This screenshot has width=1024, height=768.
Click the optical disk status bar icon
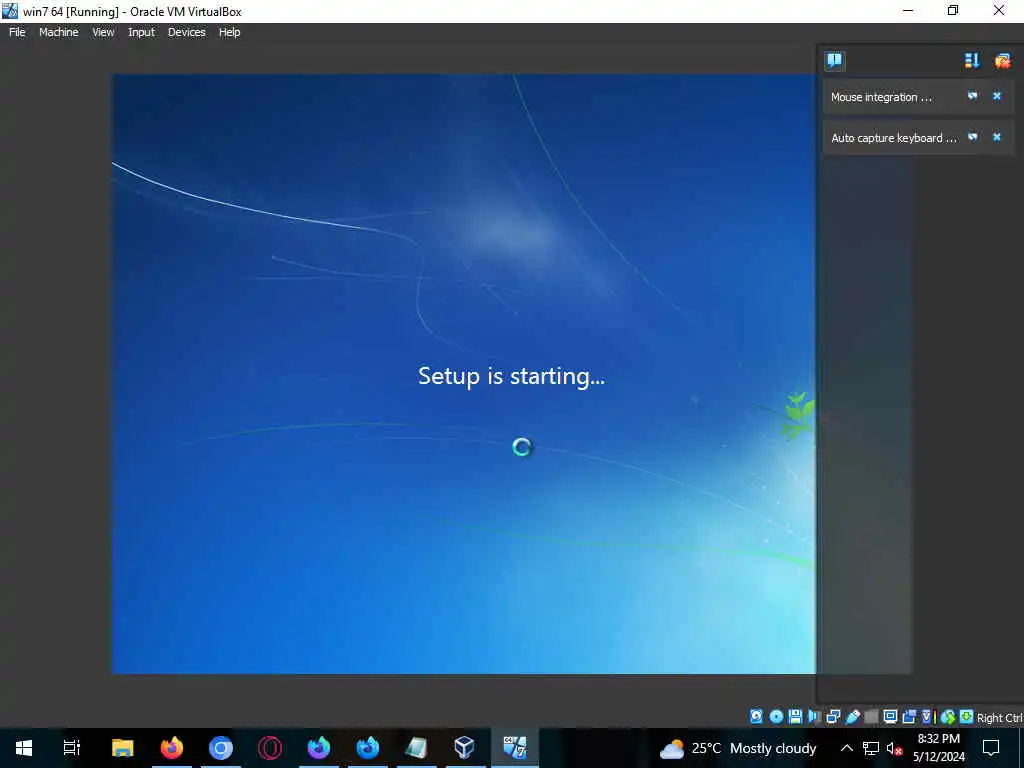[776, 716]
